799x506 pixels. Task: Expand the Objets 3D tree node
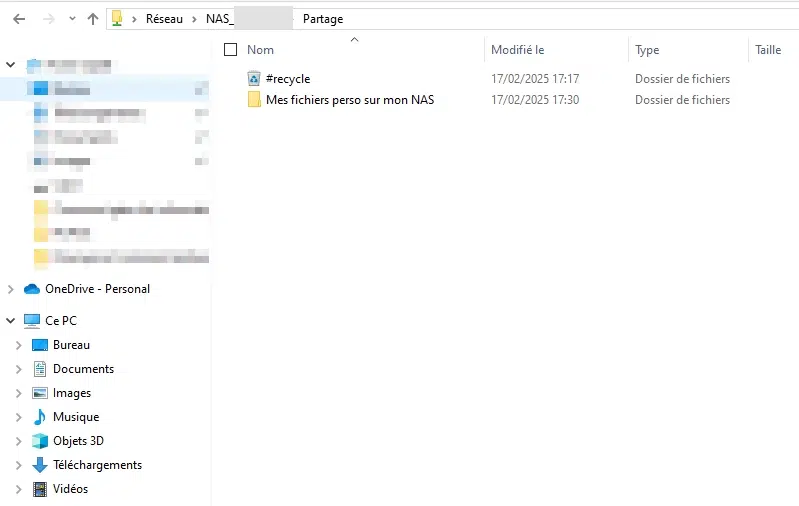(19, 441)
